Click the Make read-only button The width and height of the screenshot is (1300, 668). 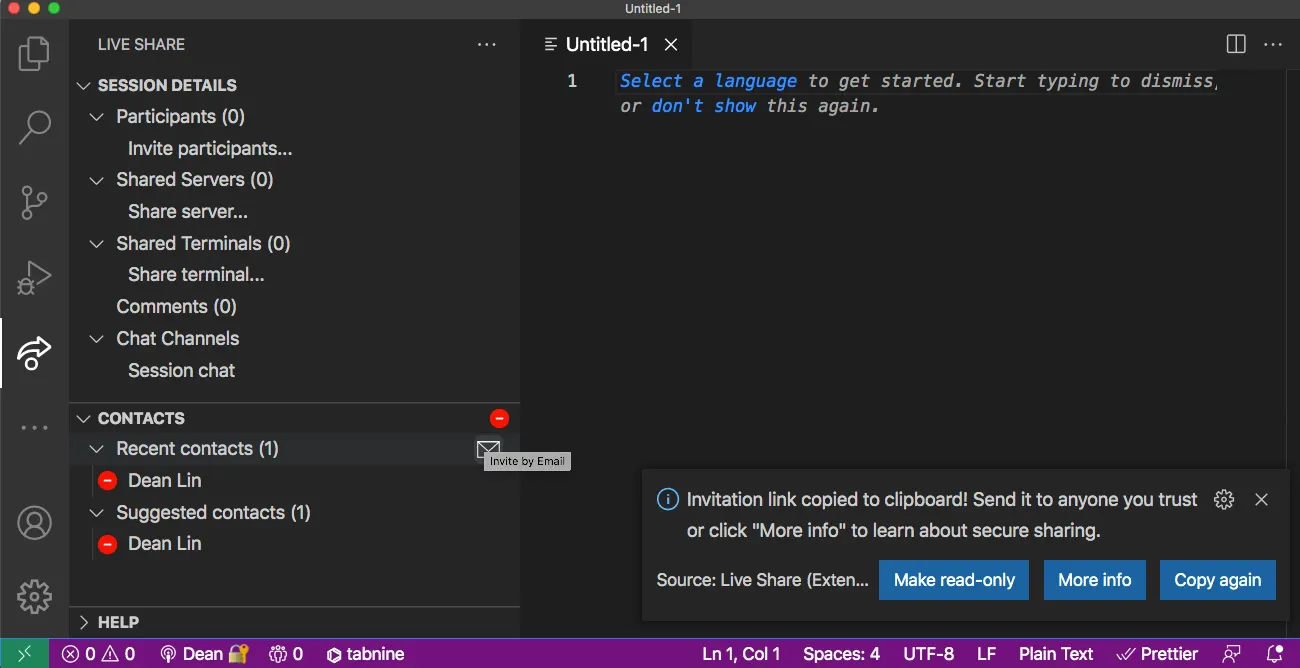(954, 580)
